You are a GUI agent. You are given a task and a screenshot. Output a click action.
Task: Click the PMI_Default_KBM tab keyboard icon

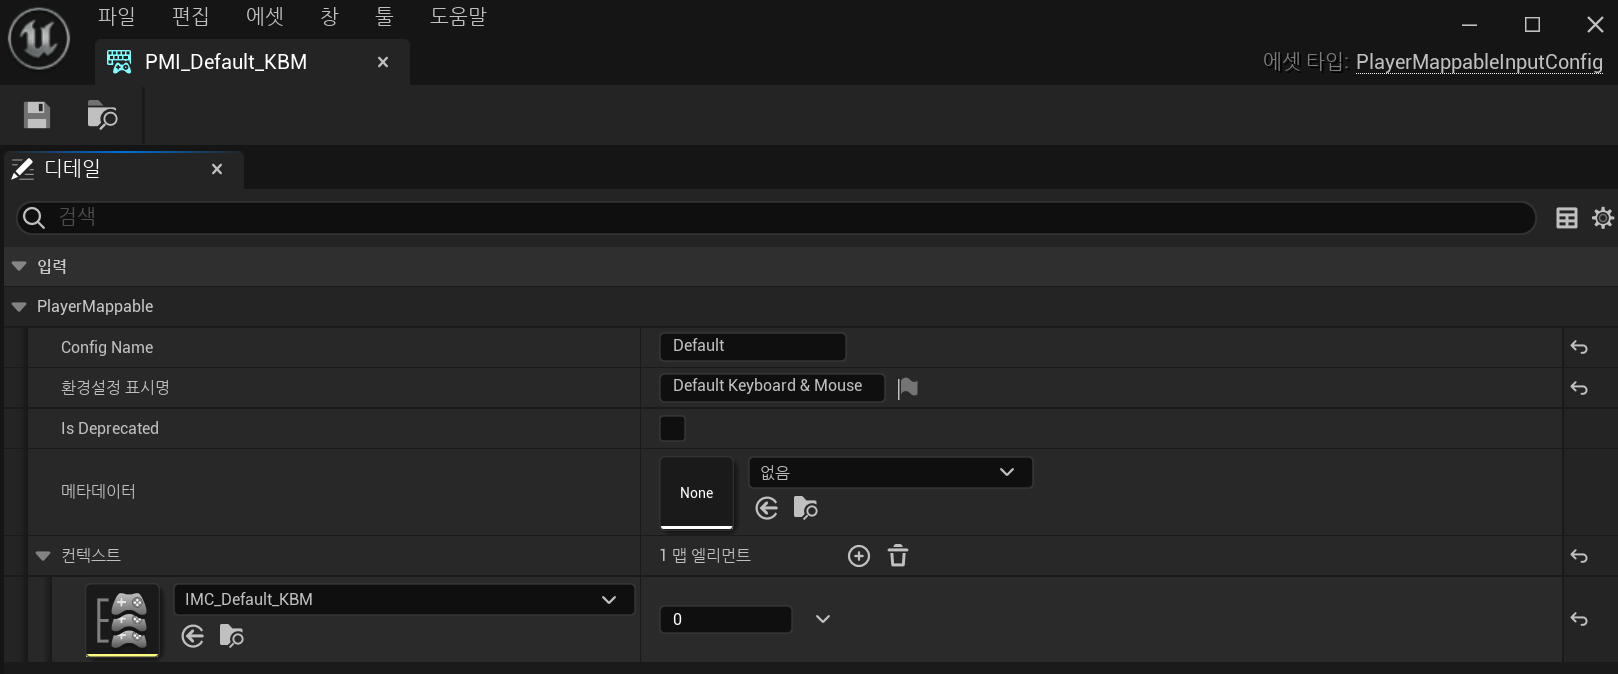119,62
